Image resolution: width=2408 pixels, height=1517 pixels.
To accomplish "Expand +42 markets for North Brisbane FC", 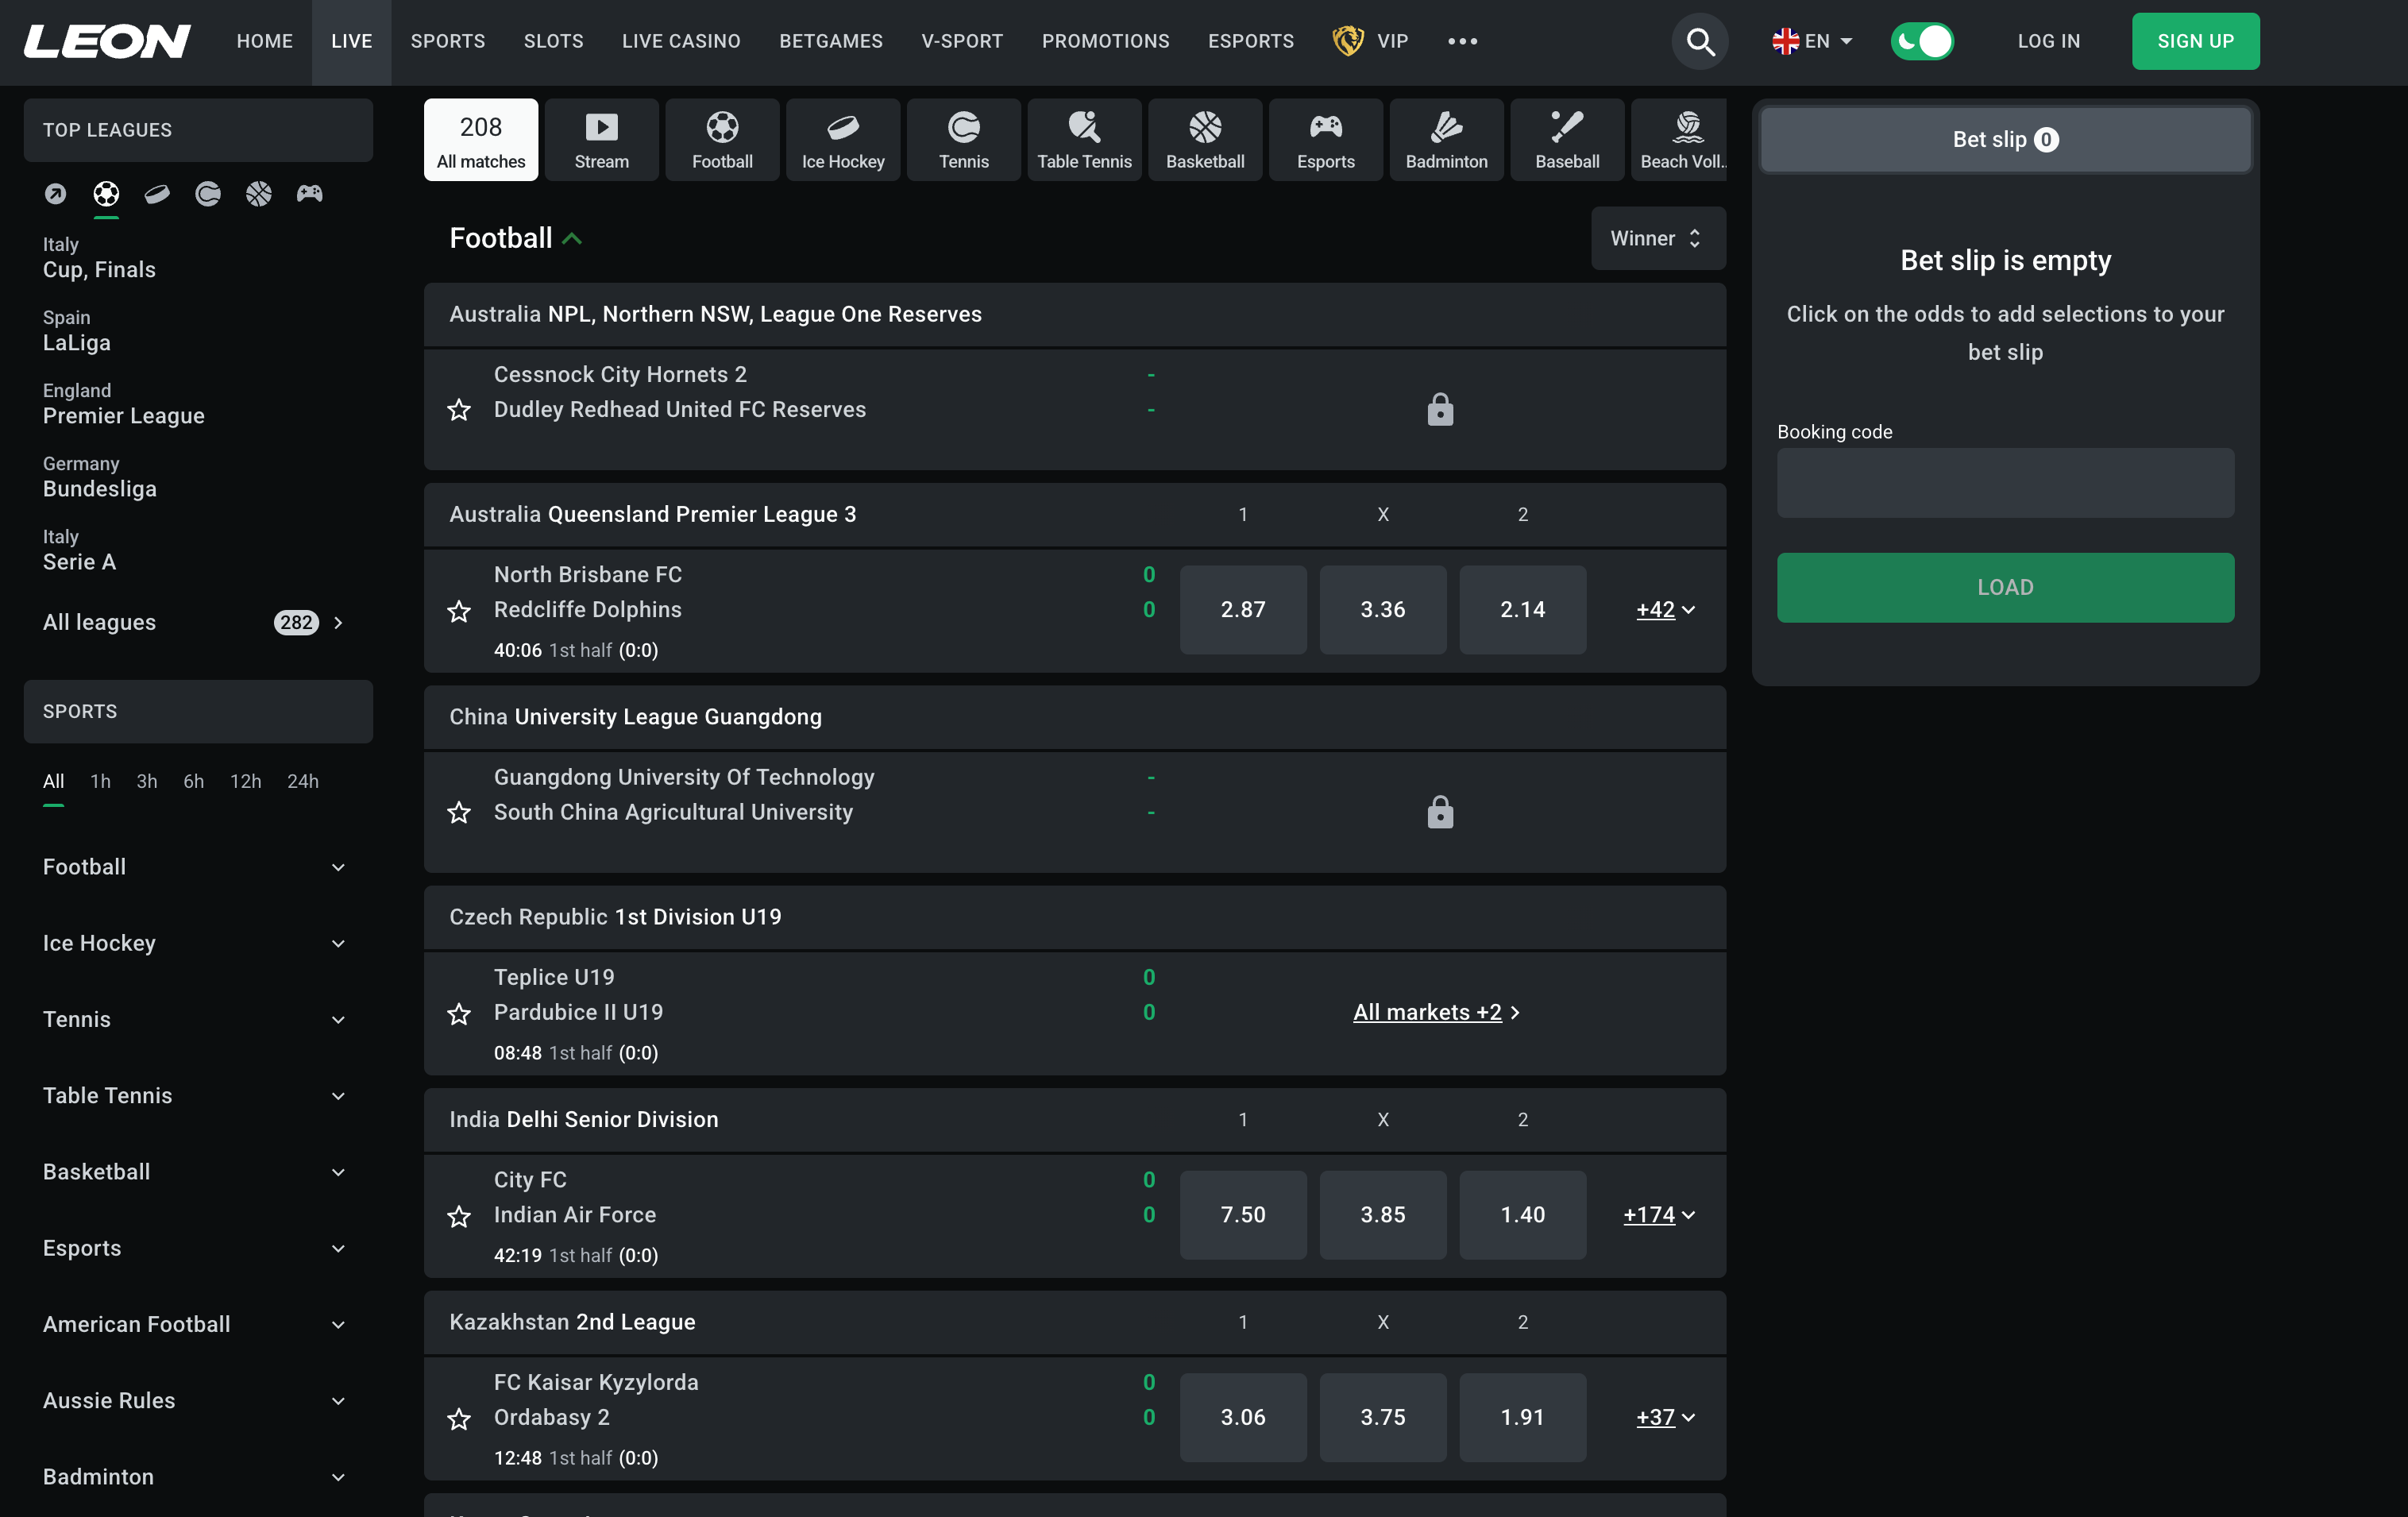I will pos(1665,609).
